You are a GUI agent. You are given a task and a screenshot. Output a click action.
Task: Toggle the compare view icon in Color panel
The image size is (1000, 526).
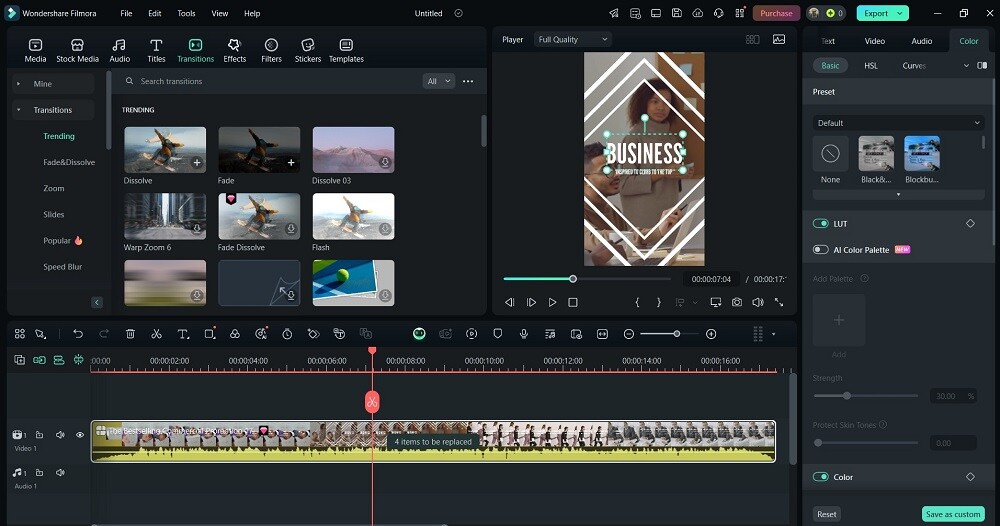coord(982,66)
